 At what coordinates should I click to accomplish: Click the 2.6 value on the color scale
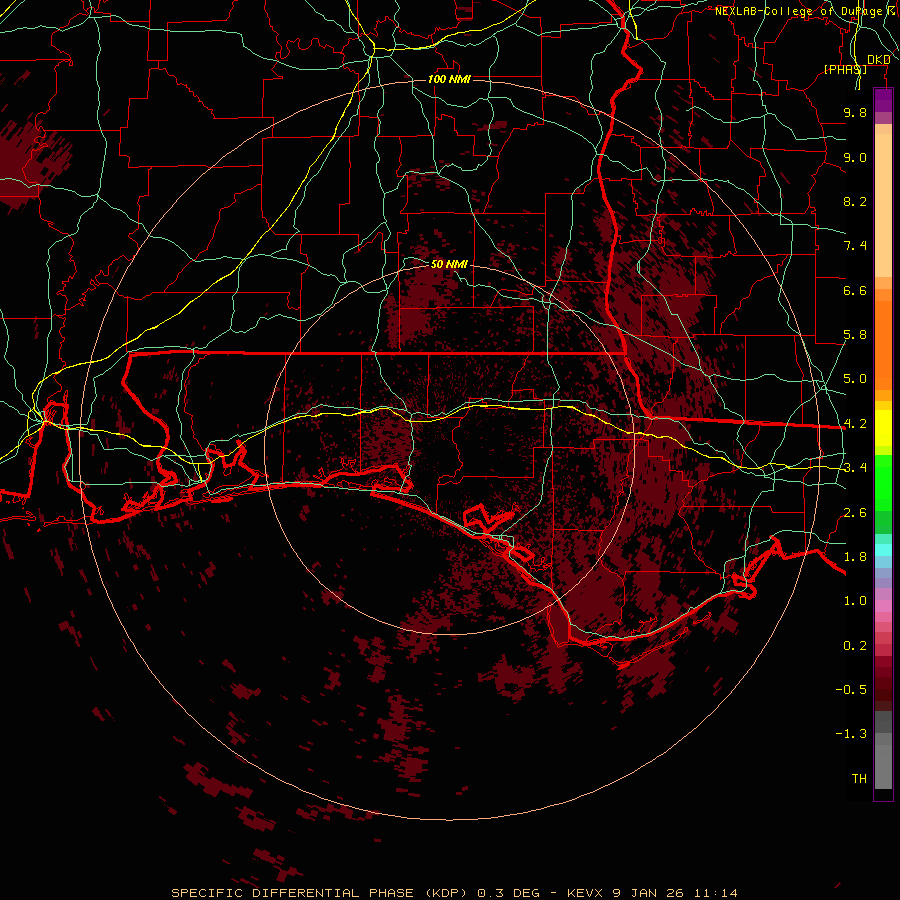click(x=855, y=513)
